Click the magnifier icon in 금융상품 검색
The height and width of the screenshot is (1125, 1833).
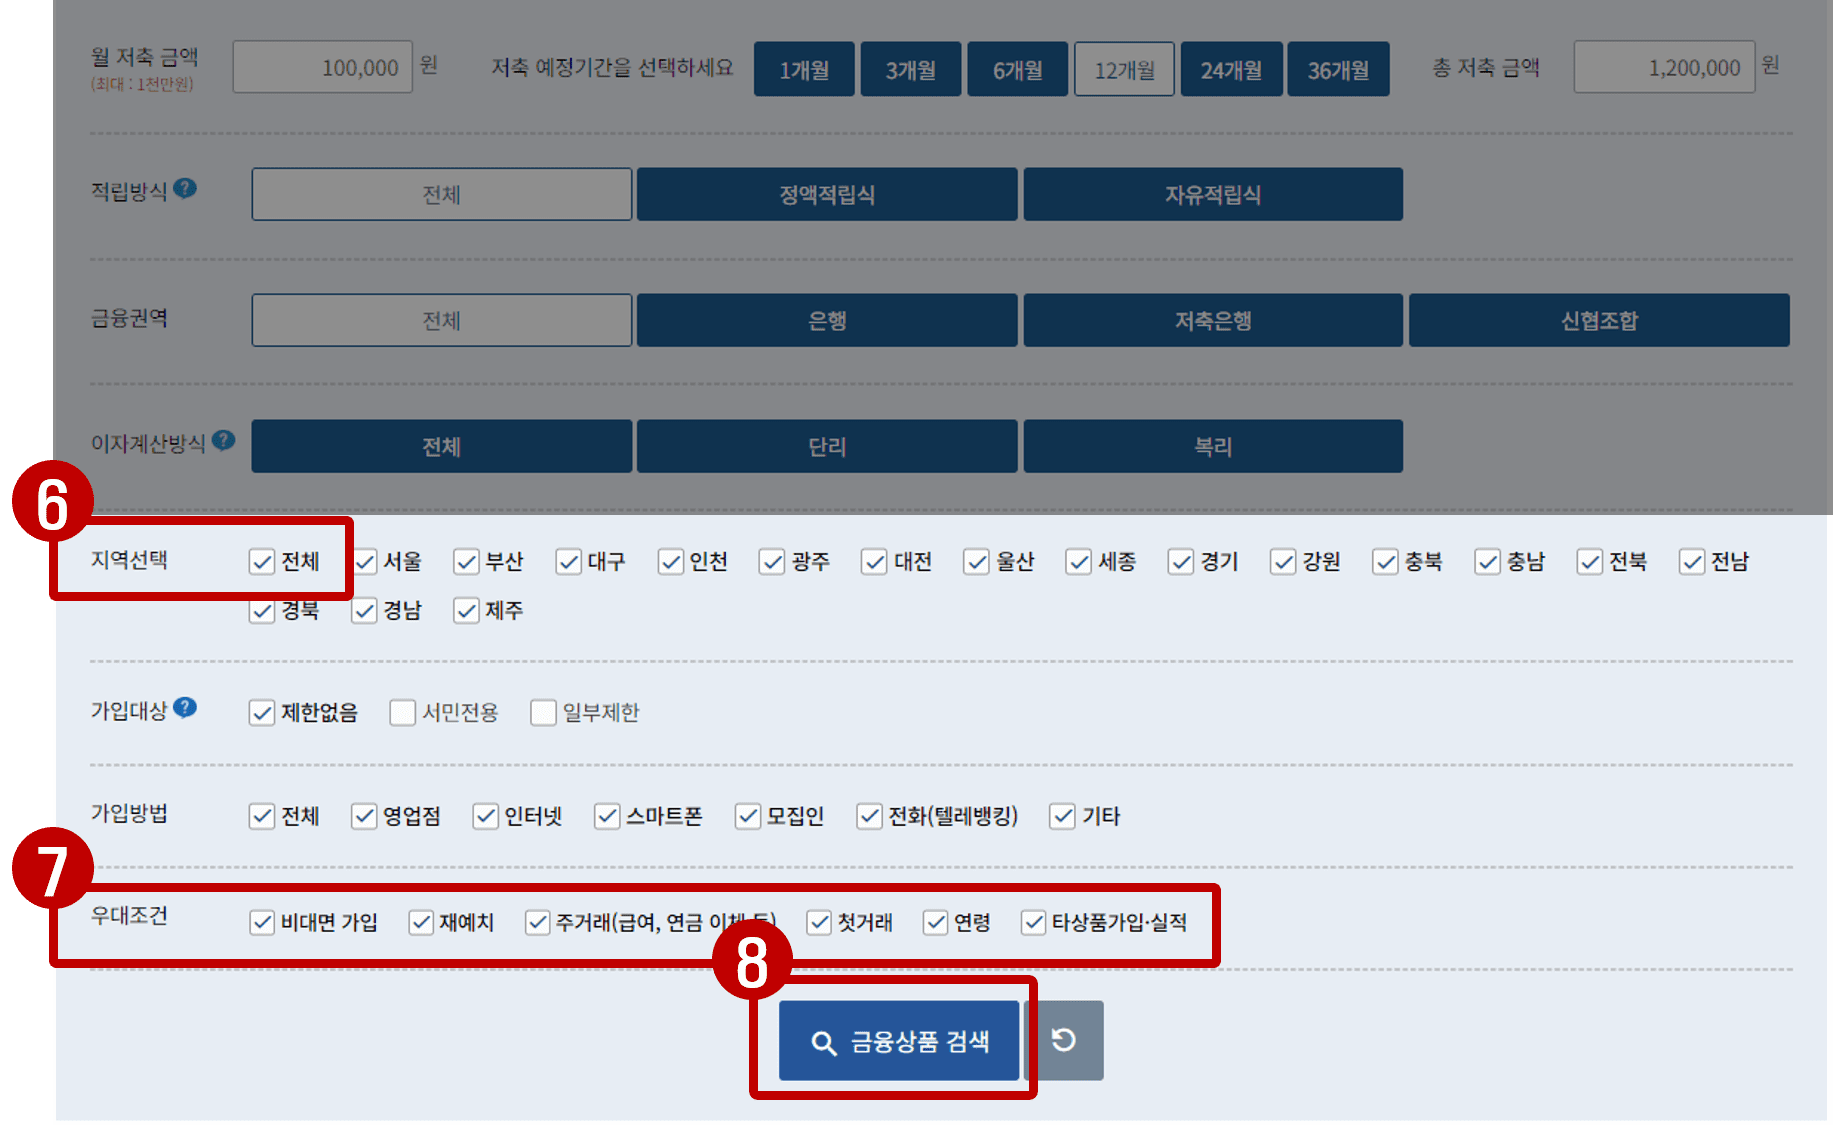point(823,1040)
